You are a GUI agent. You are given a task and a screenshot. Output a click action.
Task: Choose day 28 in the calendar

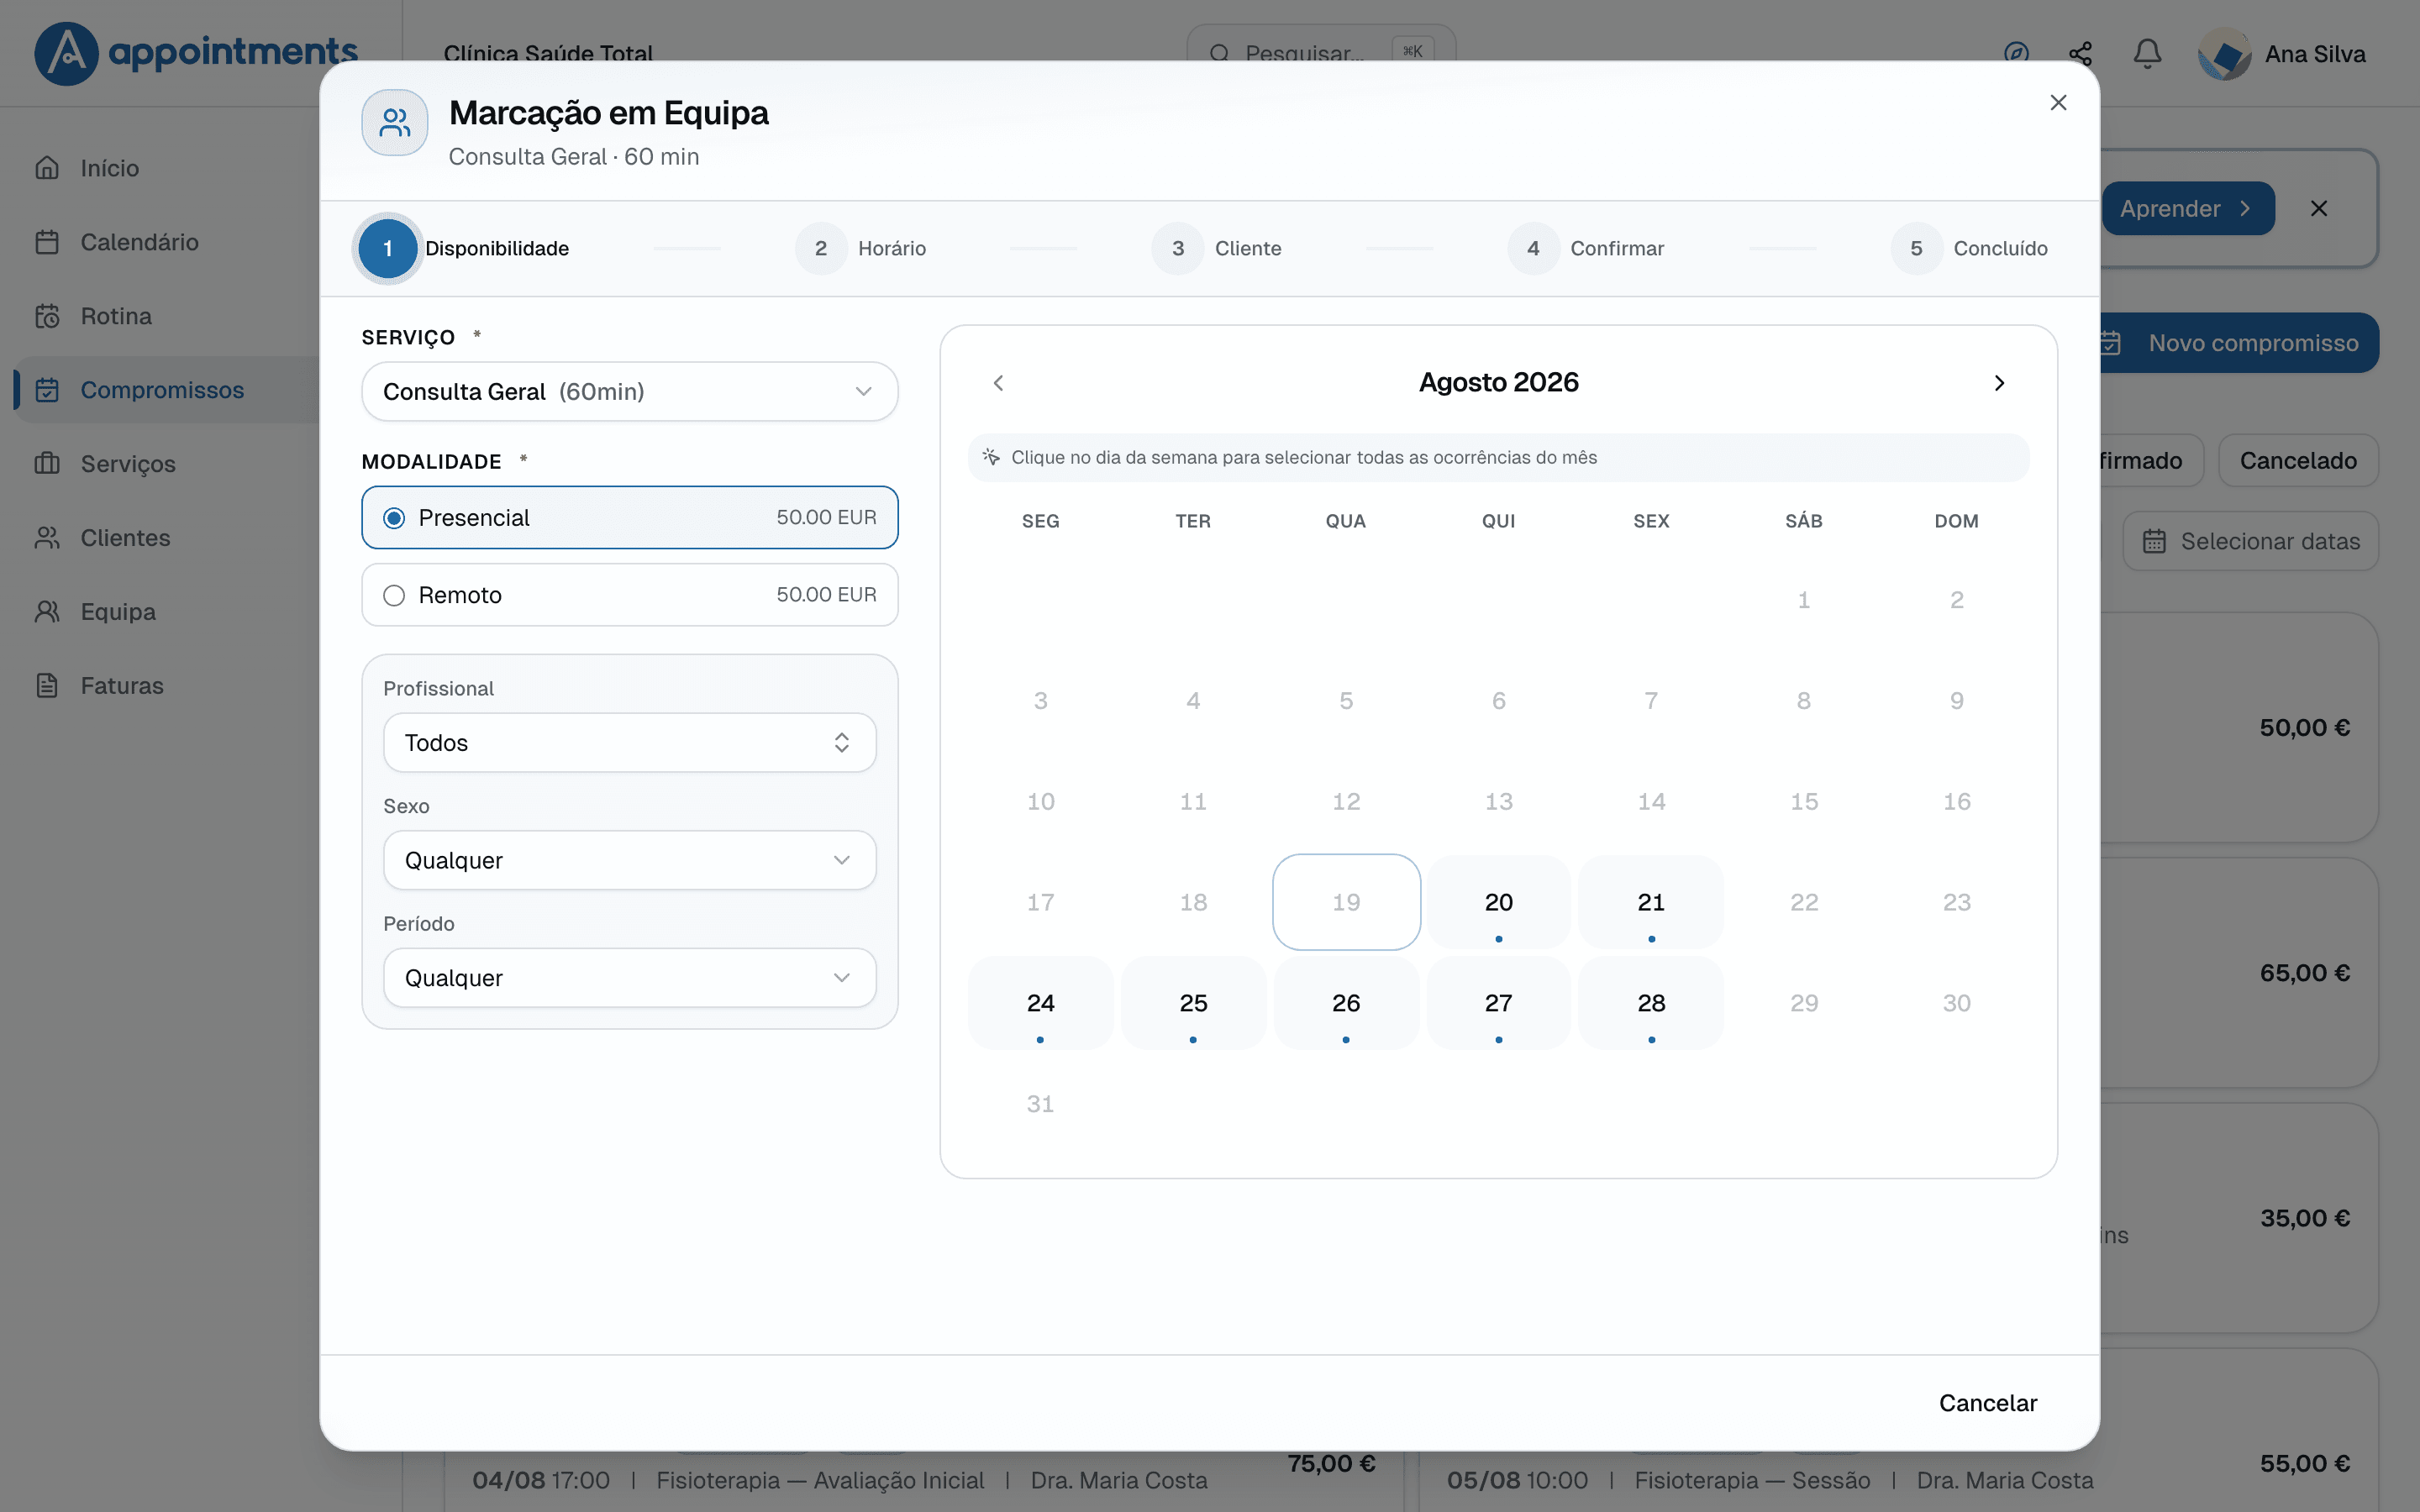click(x=1651, y=1004)
